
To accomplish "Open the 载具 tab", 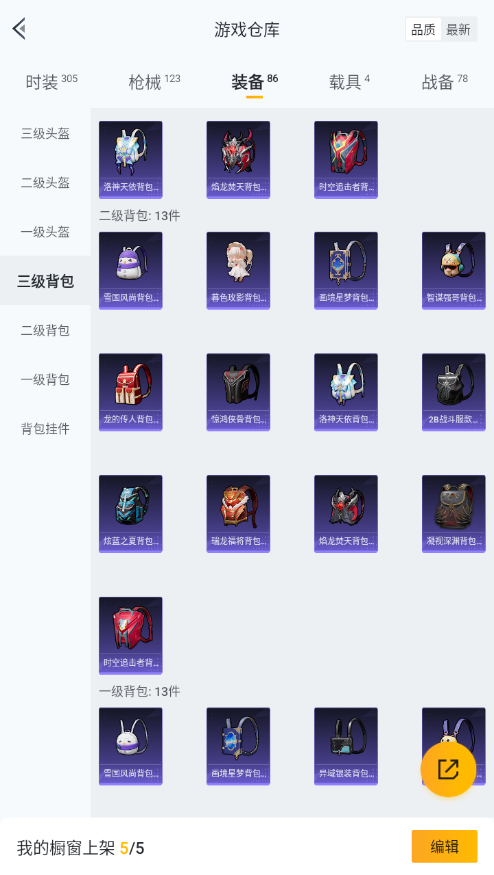I will (x=349, y=82).
